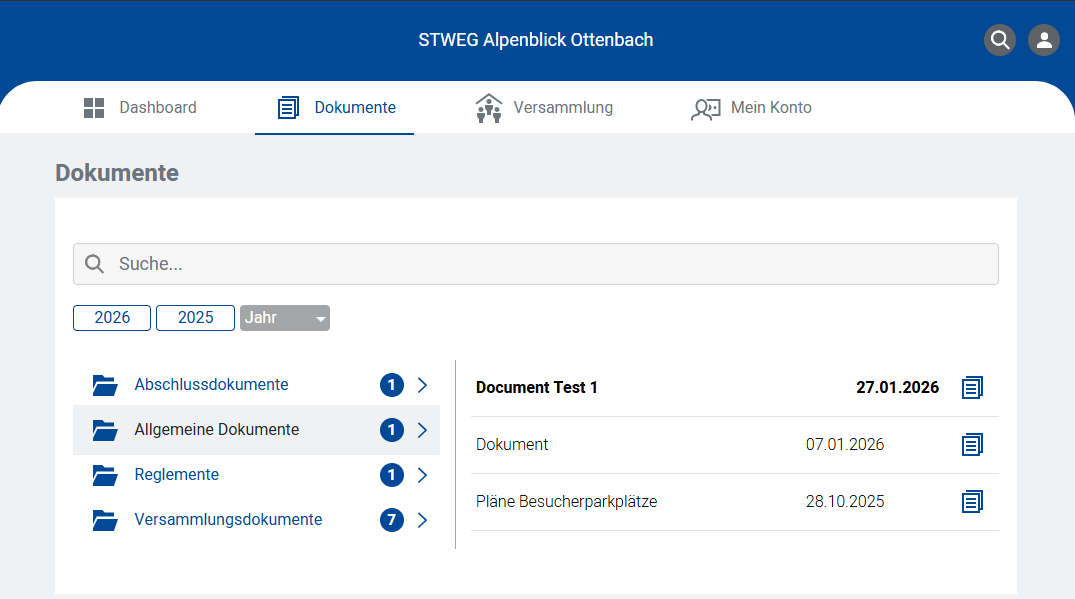1075x599 pixels.
Task: Open Document Test 1
Action: 537,387
